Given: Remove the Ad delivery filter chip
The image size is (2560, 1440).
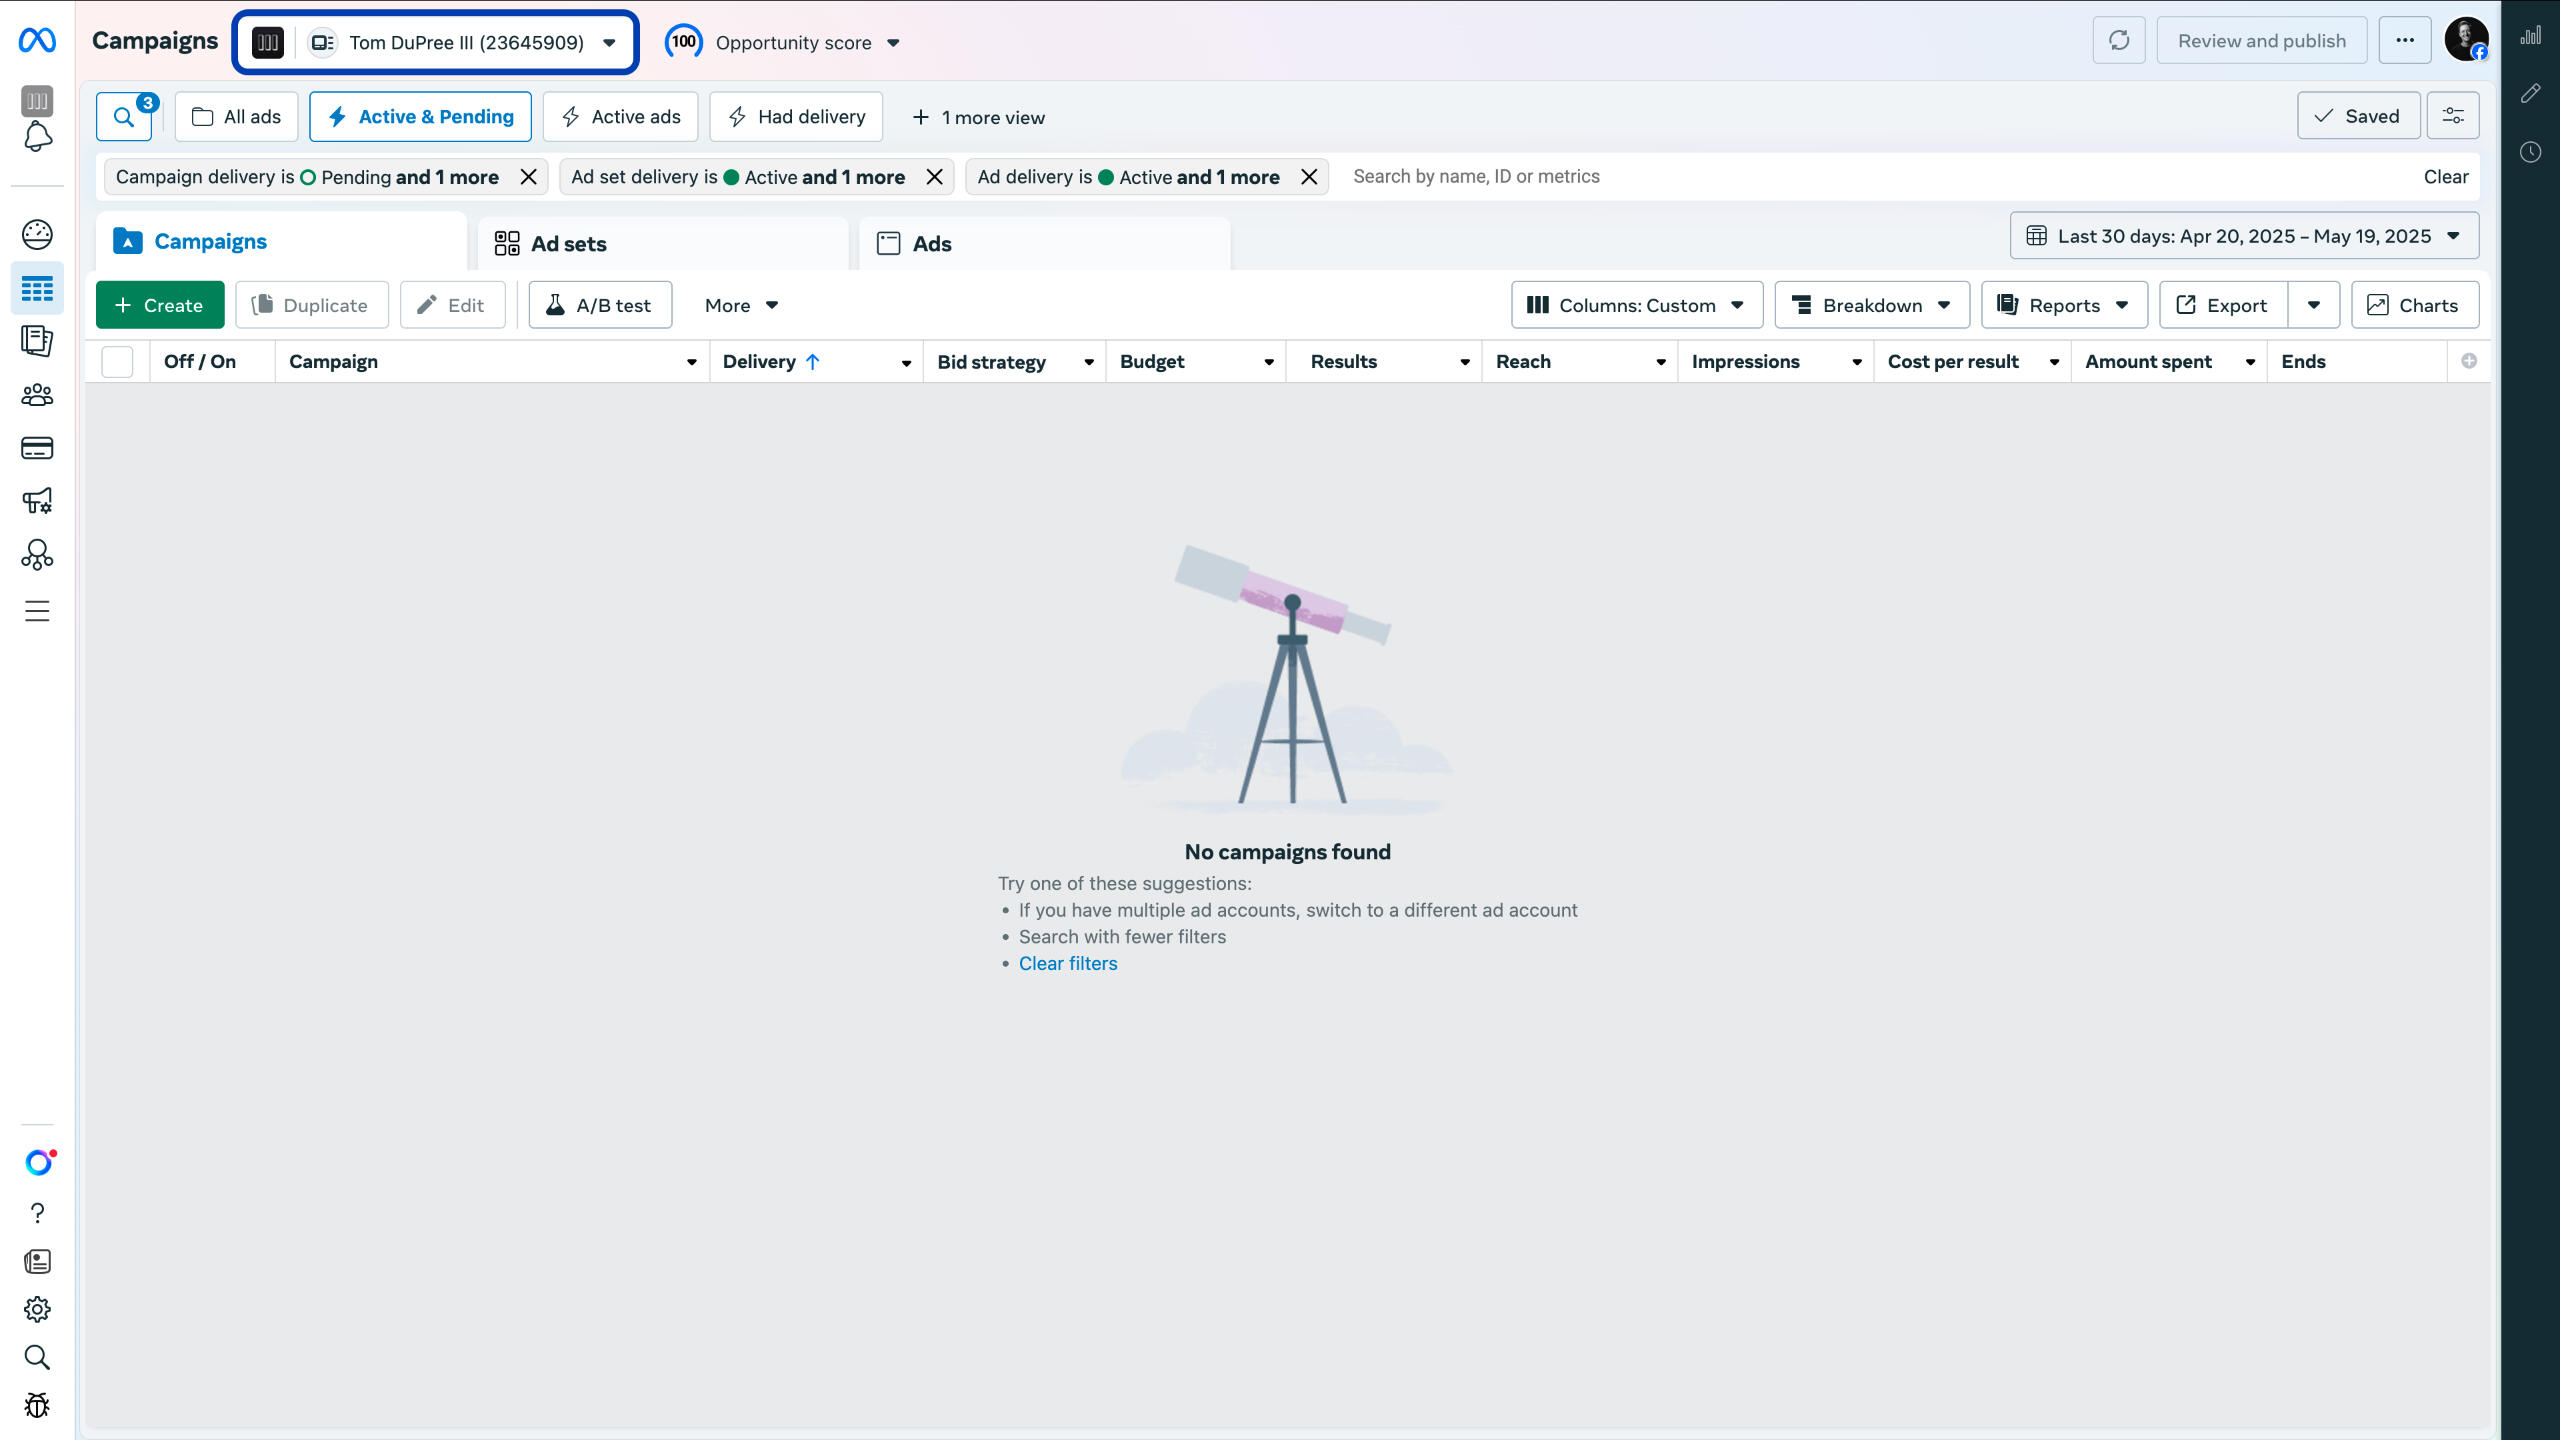Looking at the screenshot, I should tap(1308, 177).
